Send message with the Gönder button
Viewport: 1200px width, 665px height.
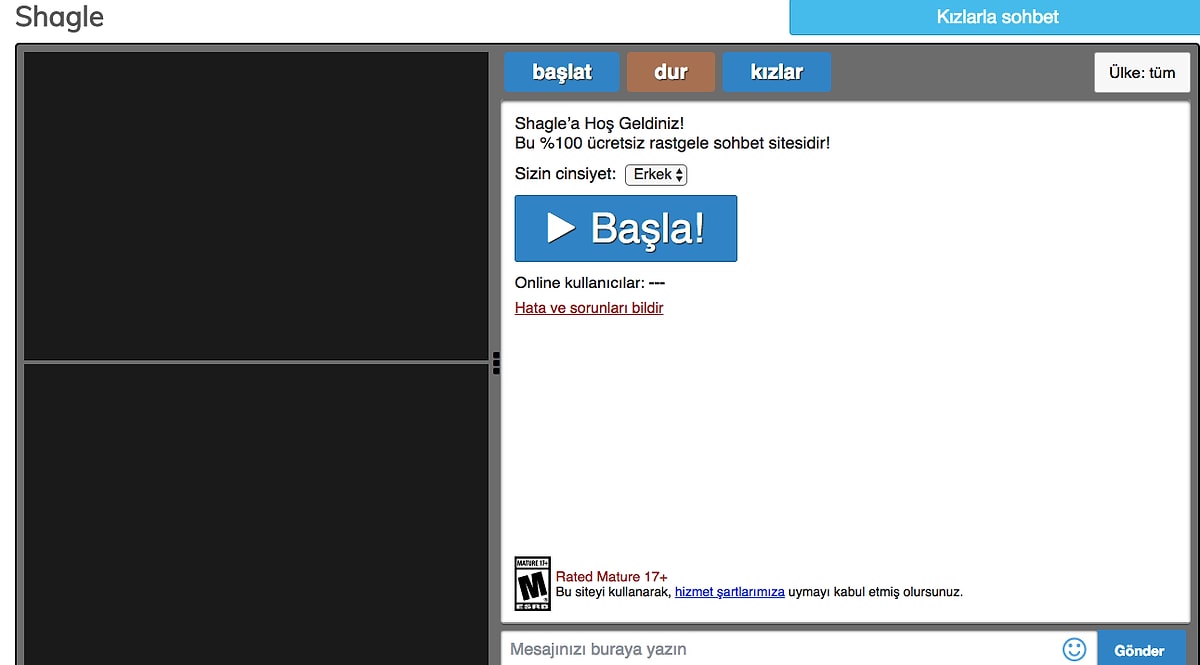coord(1141,649)
